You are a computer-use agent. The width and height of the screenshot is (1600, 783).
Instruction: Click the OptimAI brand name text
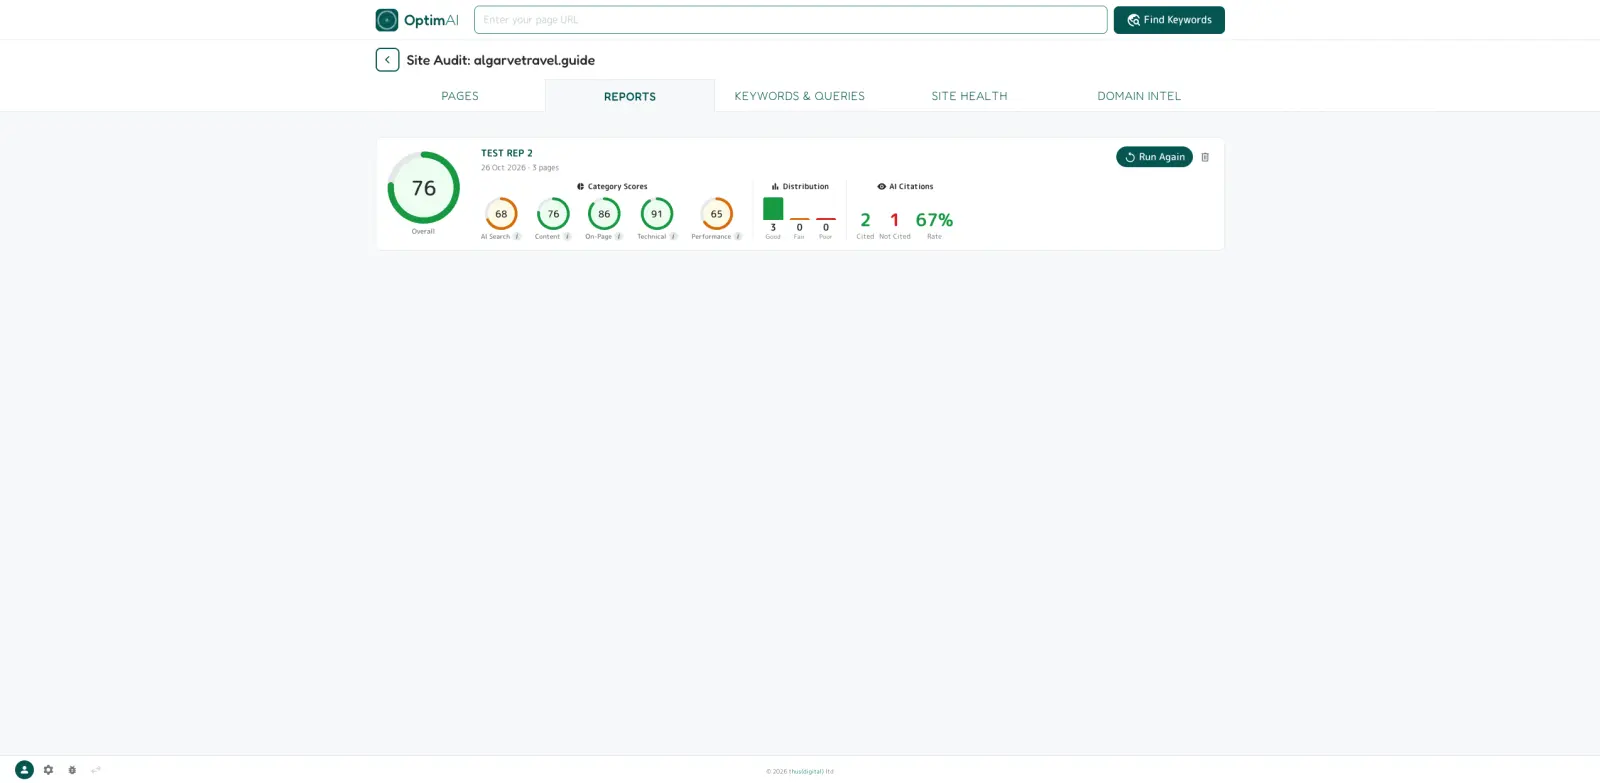[431, 20]
